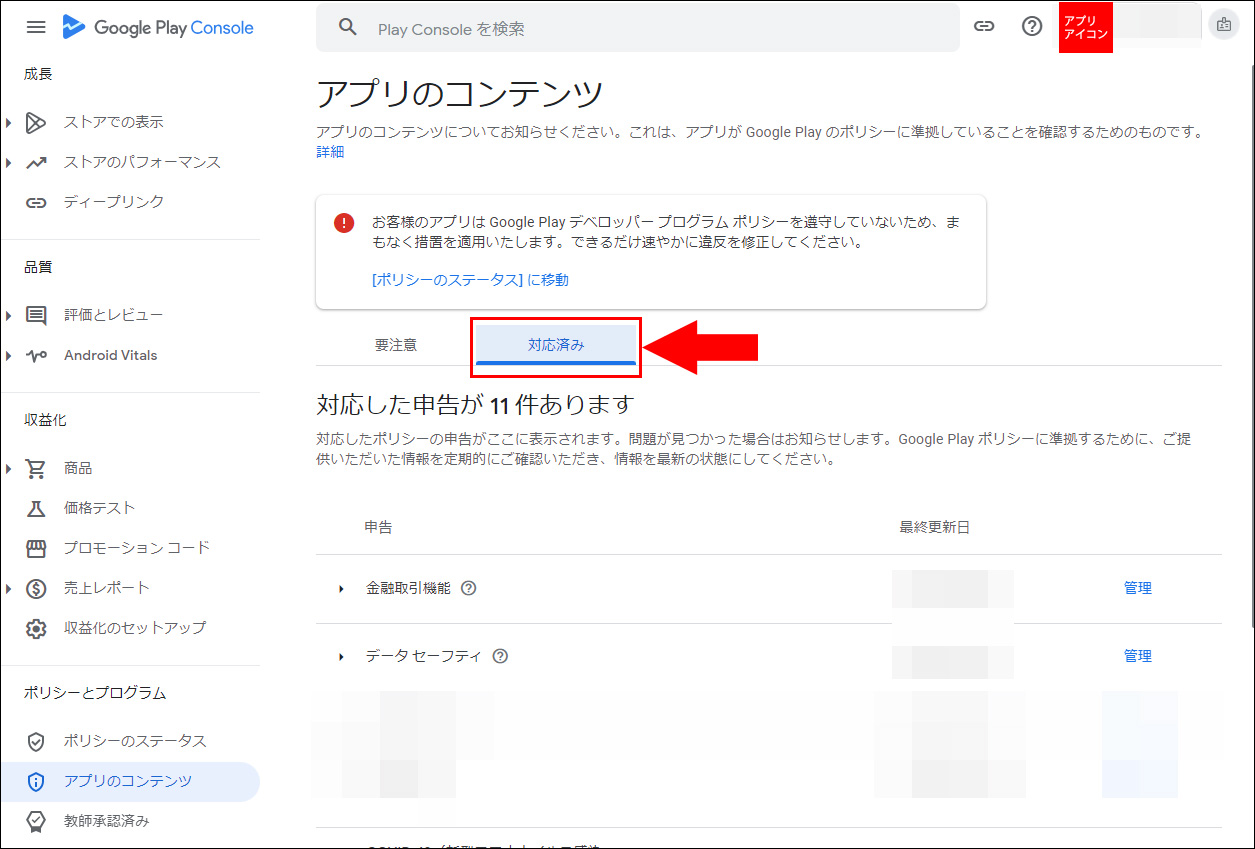Click the アプリのコンテンツ page heading

pyautogui.click(x=460, y=95)
